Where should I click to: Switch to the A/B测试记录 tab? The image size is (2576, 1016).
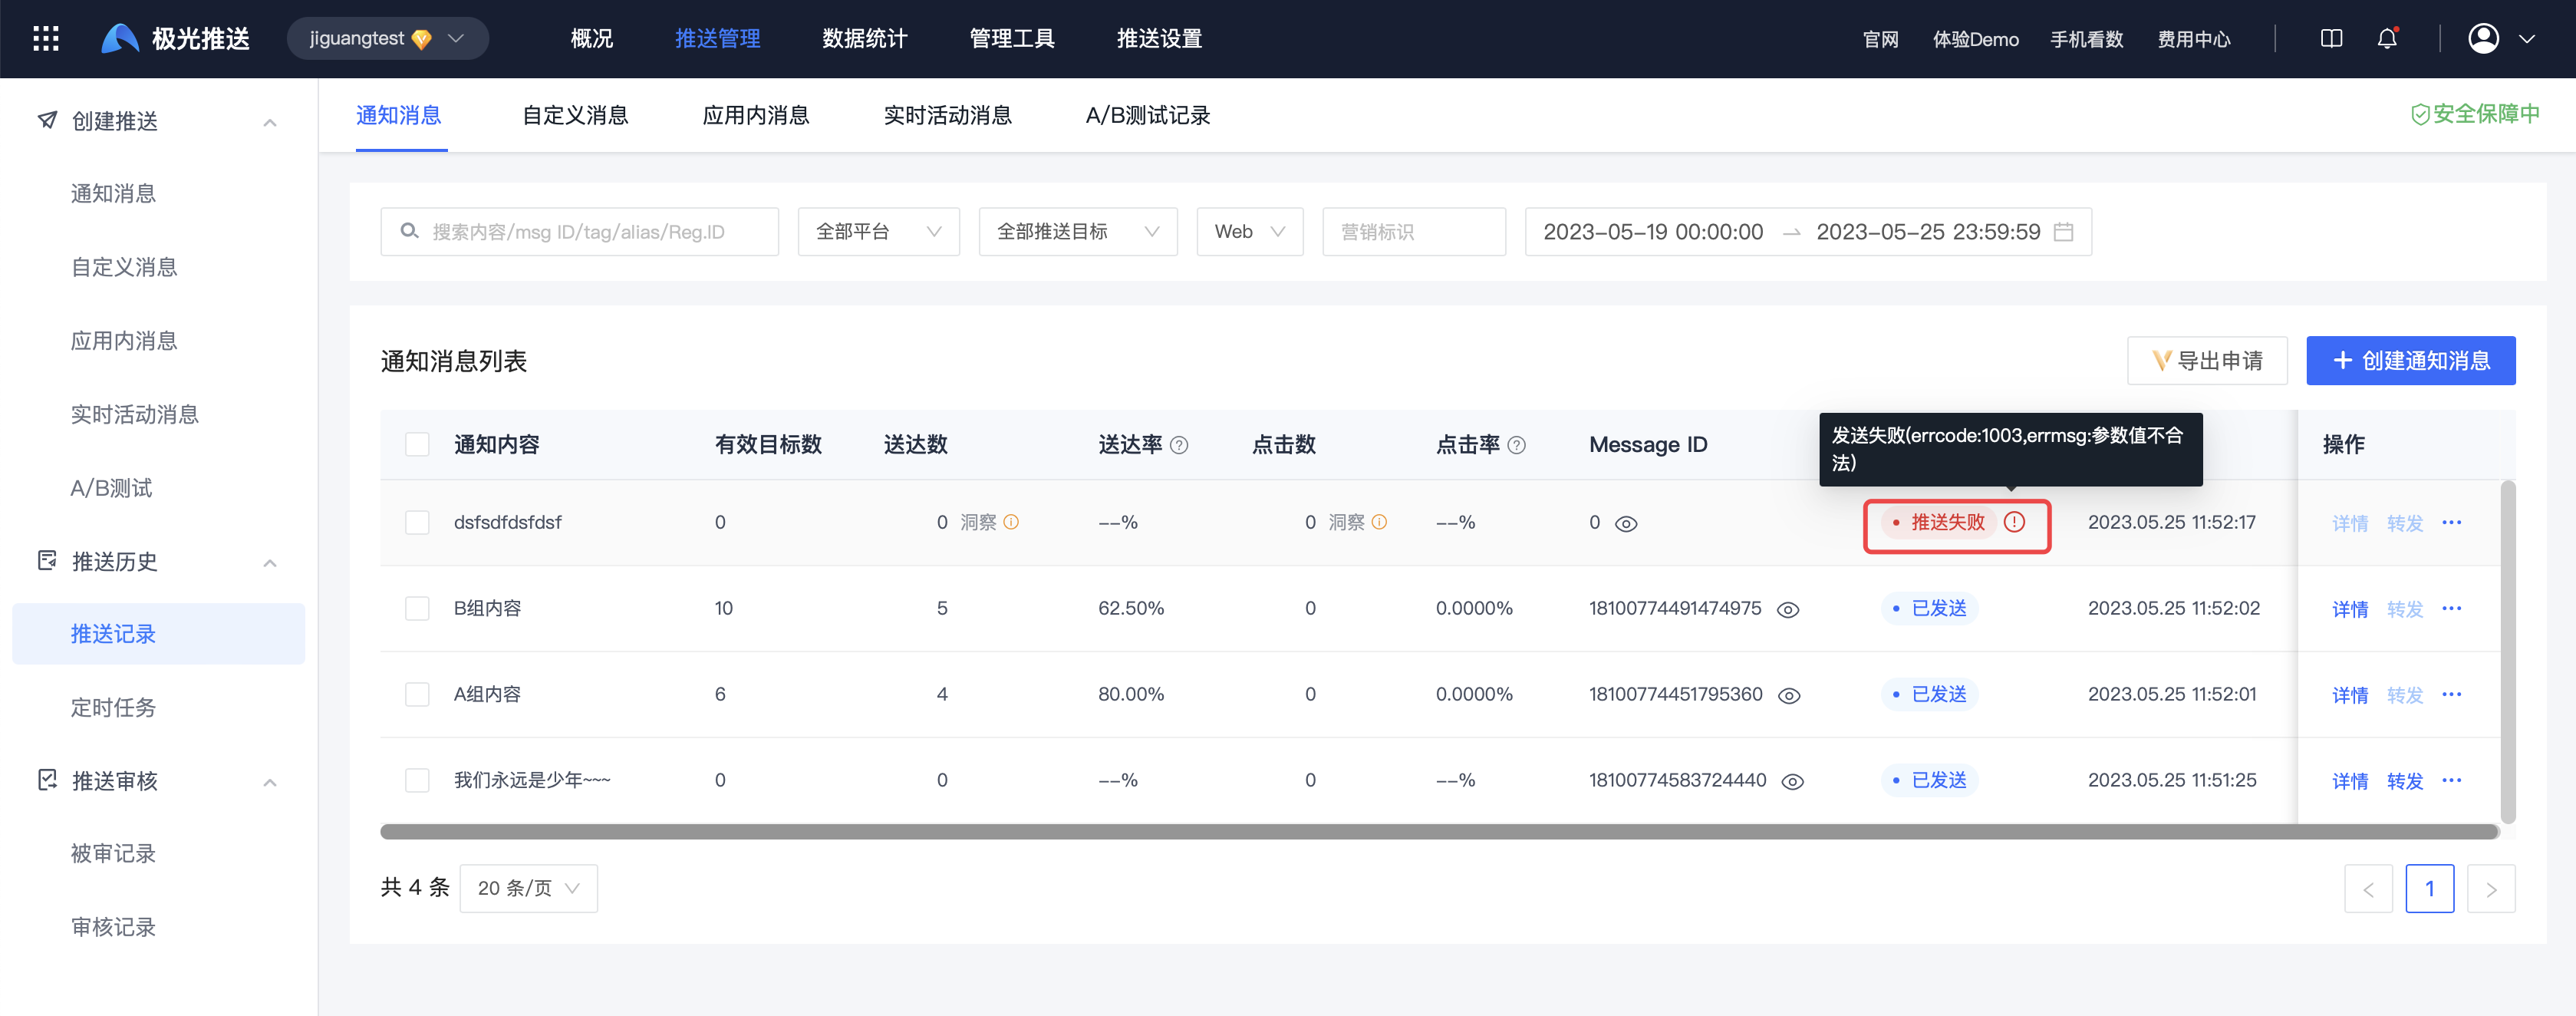[1148, 115]
